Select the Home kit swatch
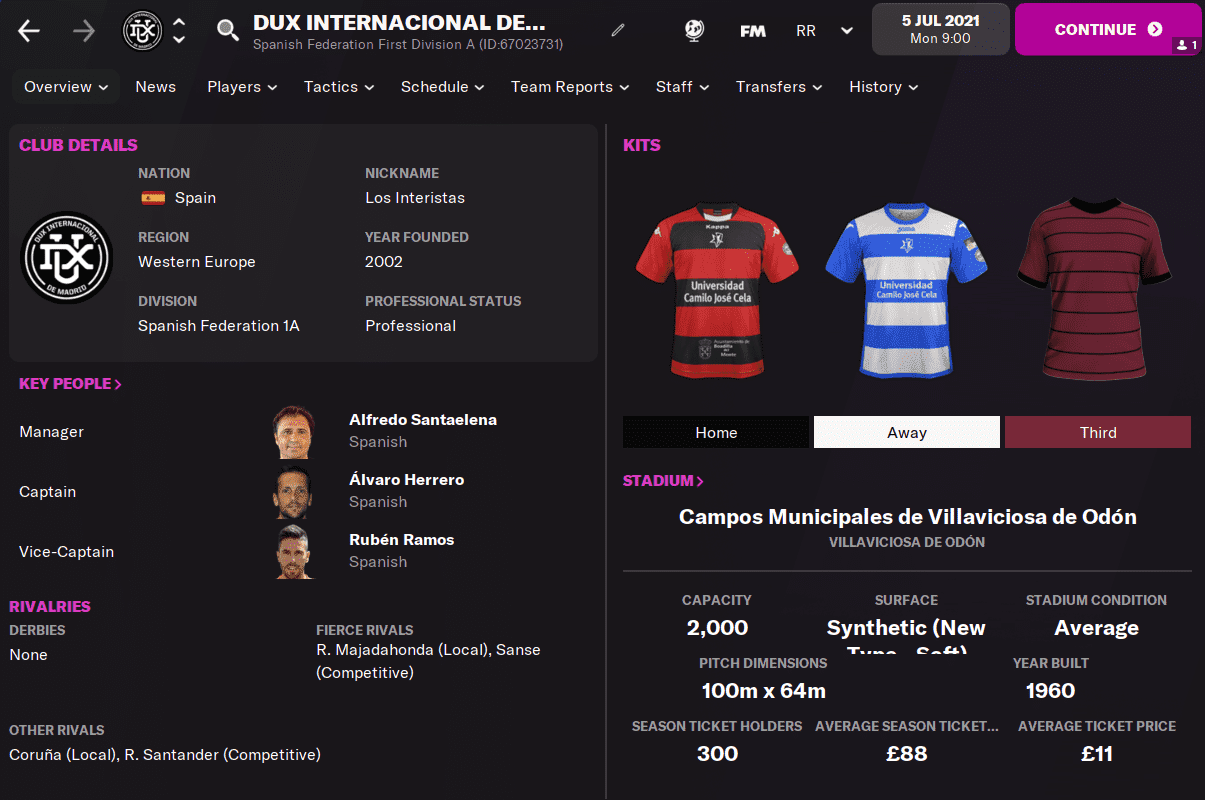1205x800 pixels. (716, 432)
